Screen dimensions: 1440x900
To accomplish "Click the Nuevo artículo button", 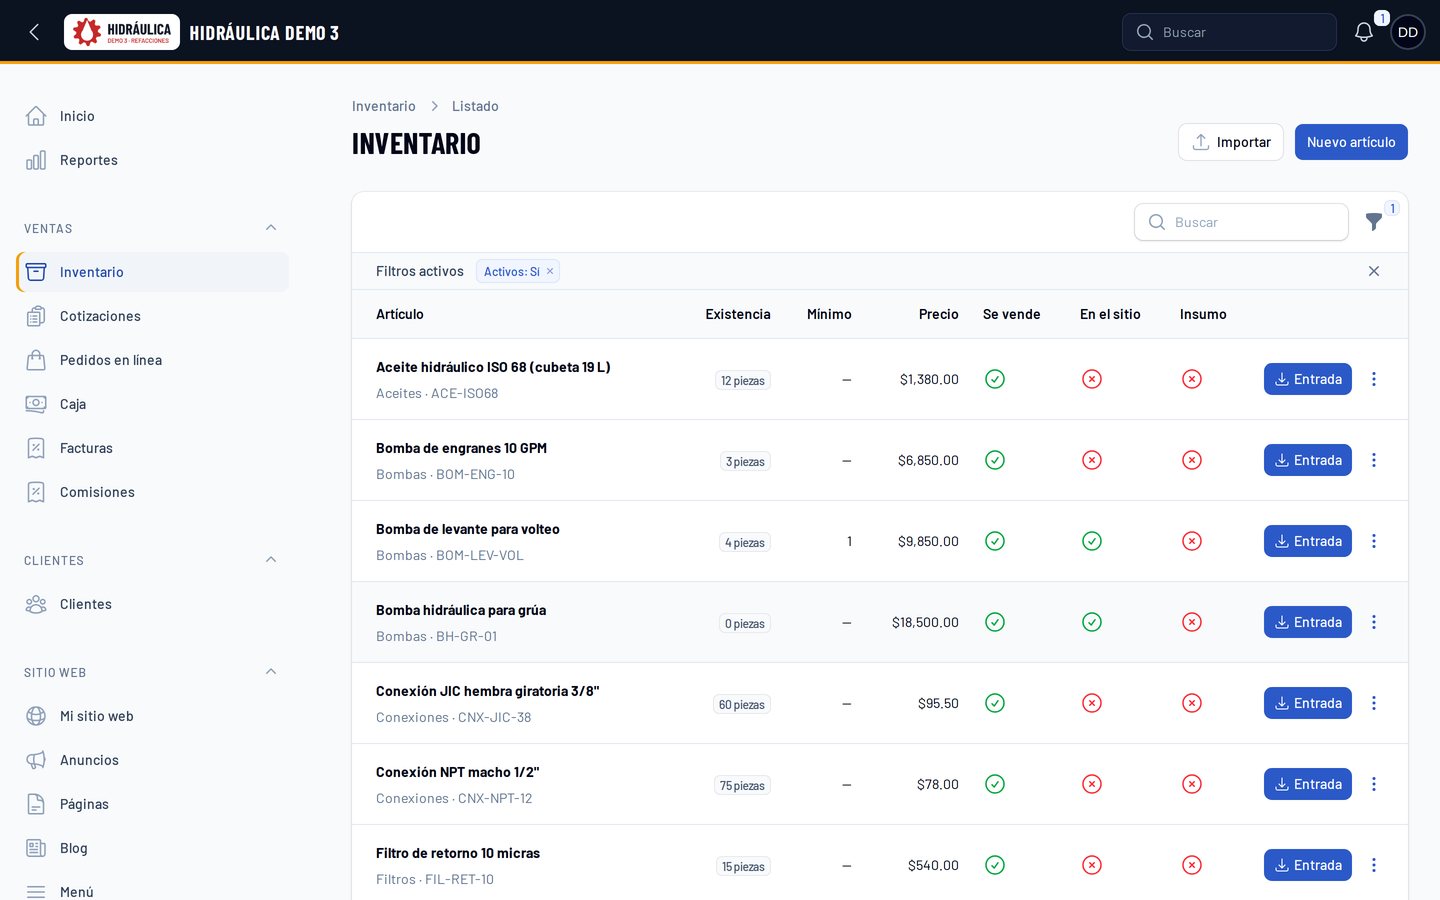I will pos(1351,142).
